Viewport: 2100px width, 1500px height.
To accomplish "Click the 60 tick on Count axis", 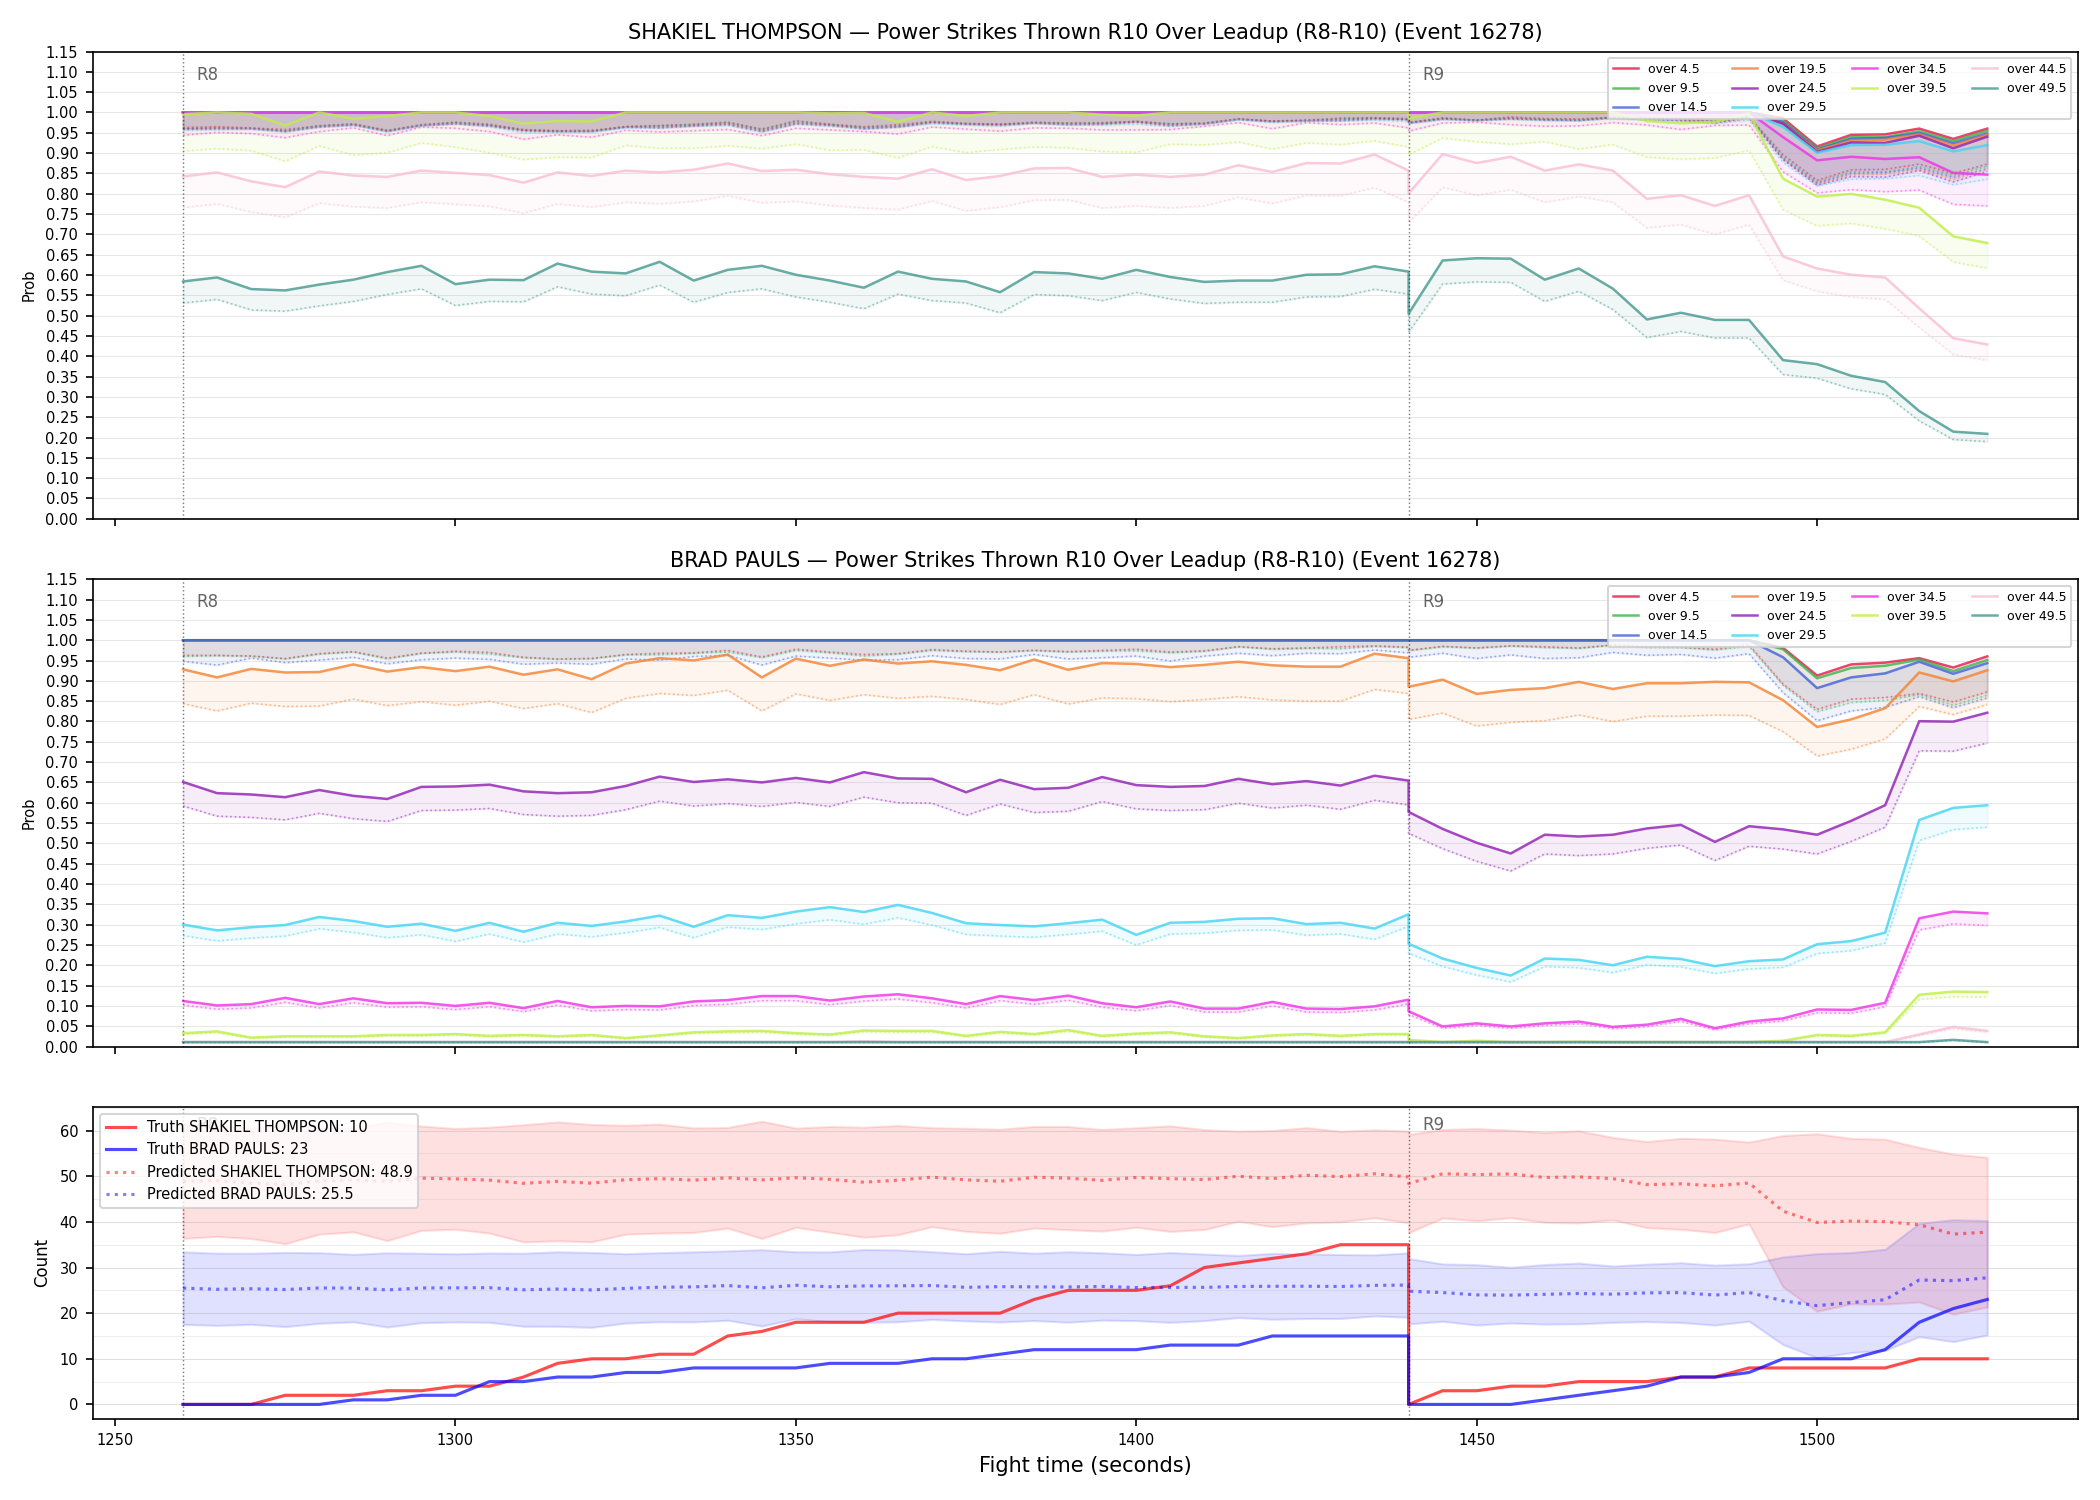I will [69, 1132].
